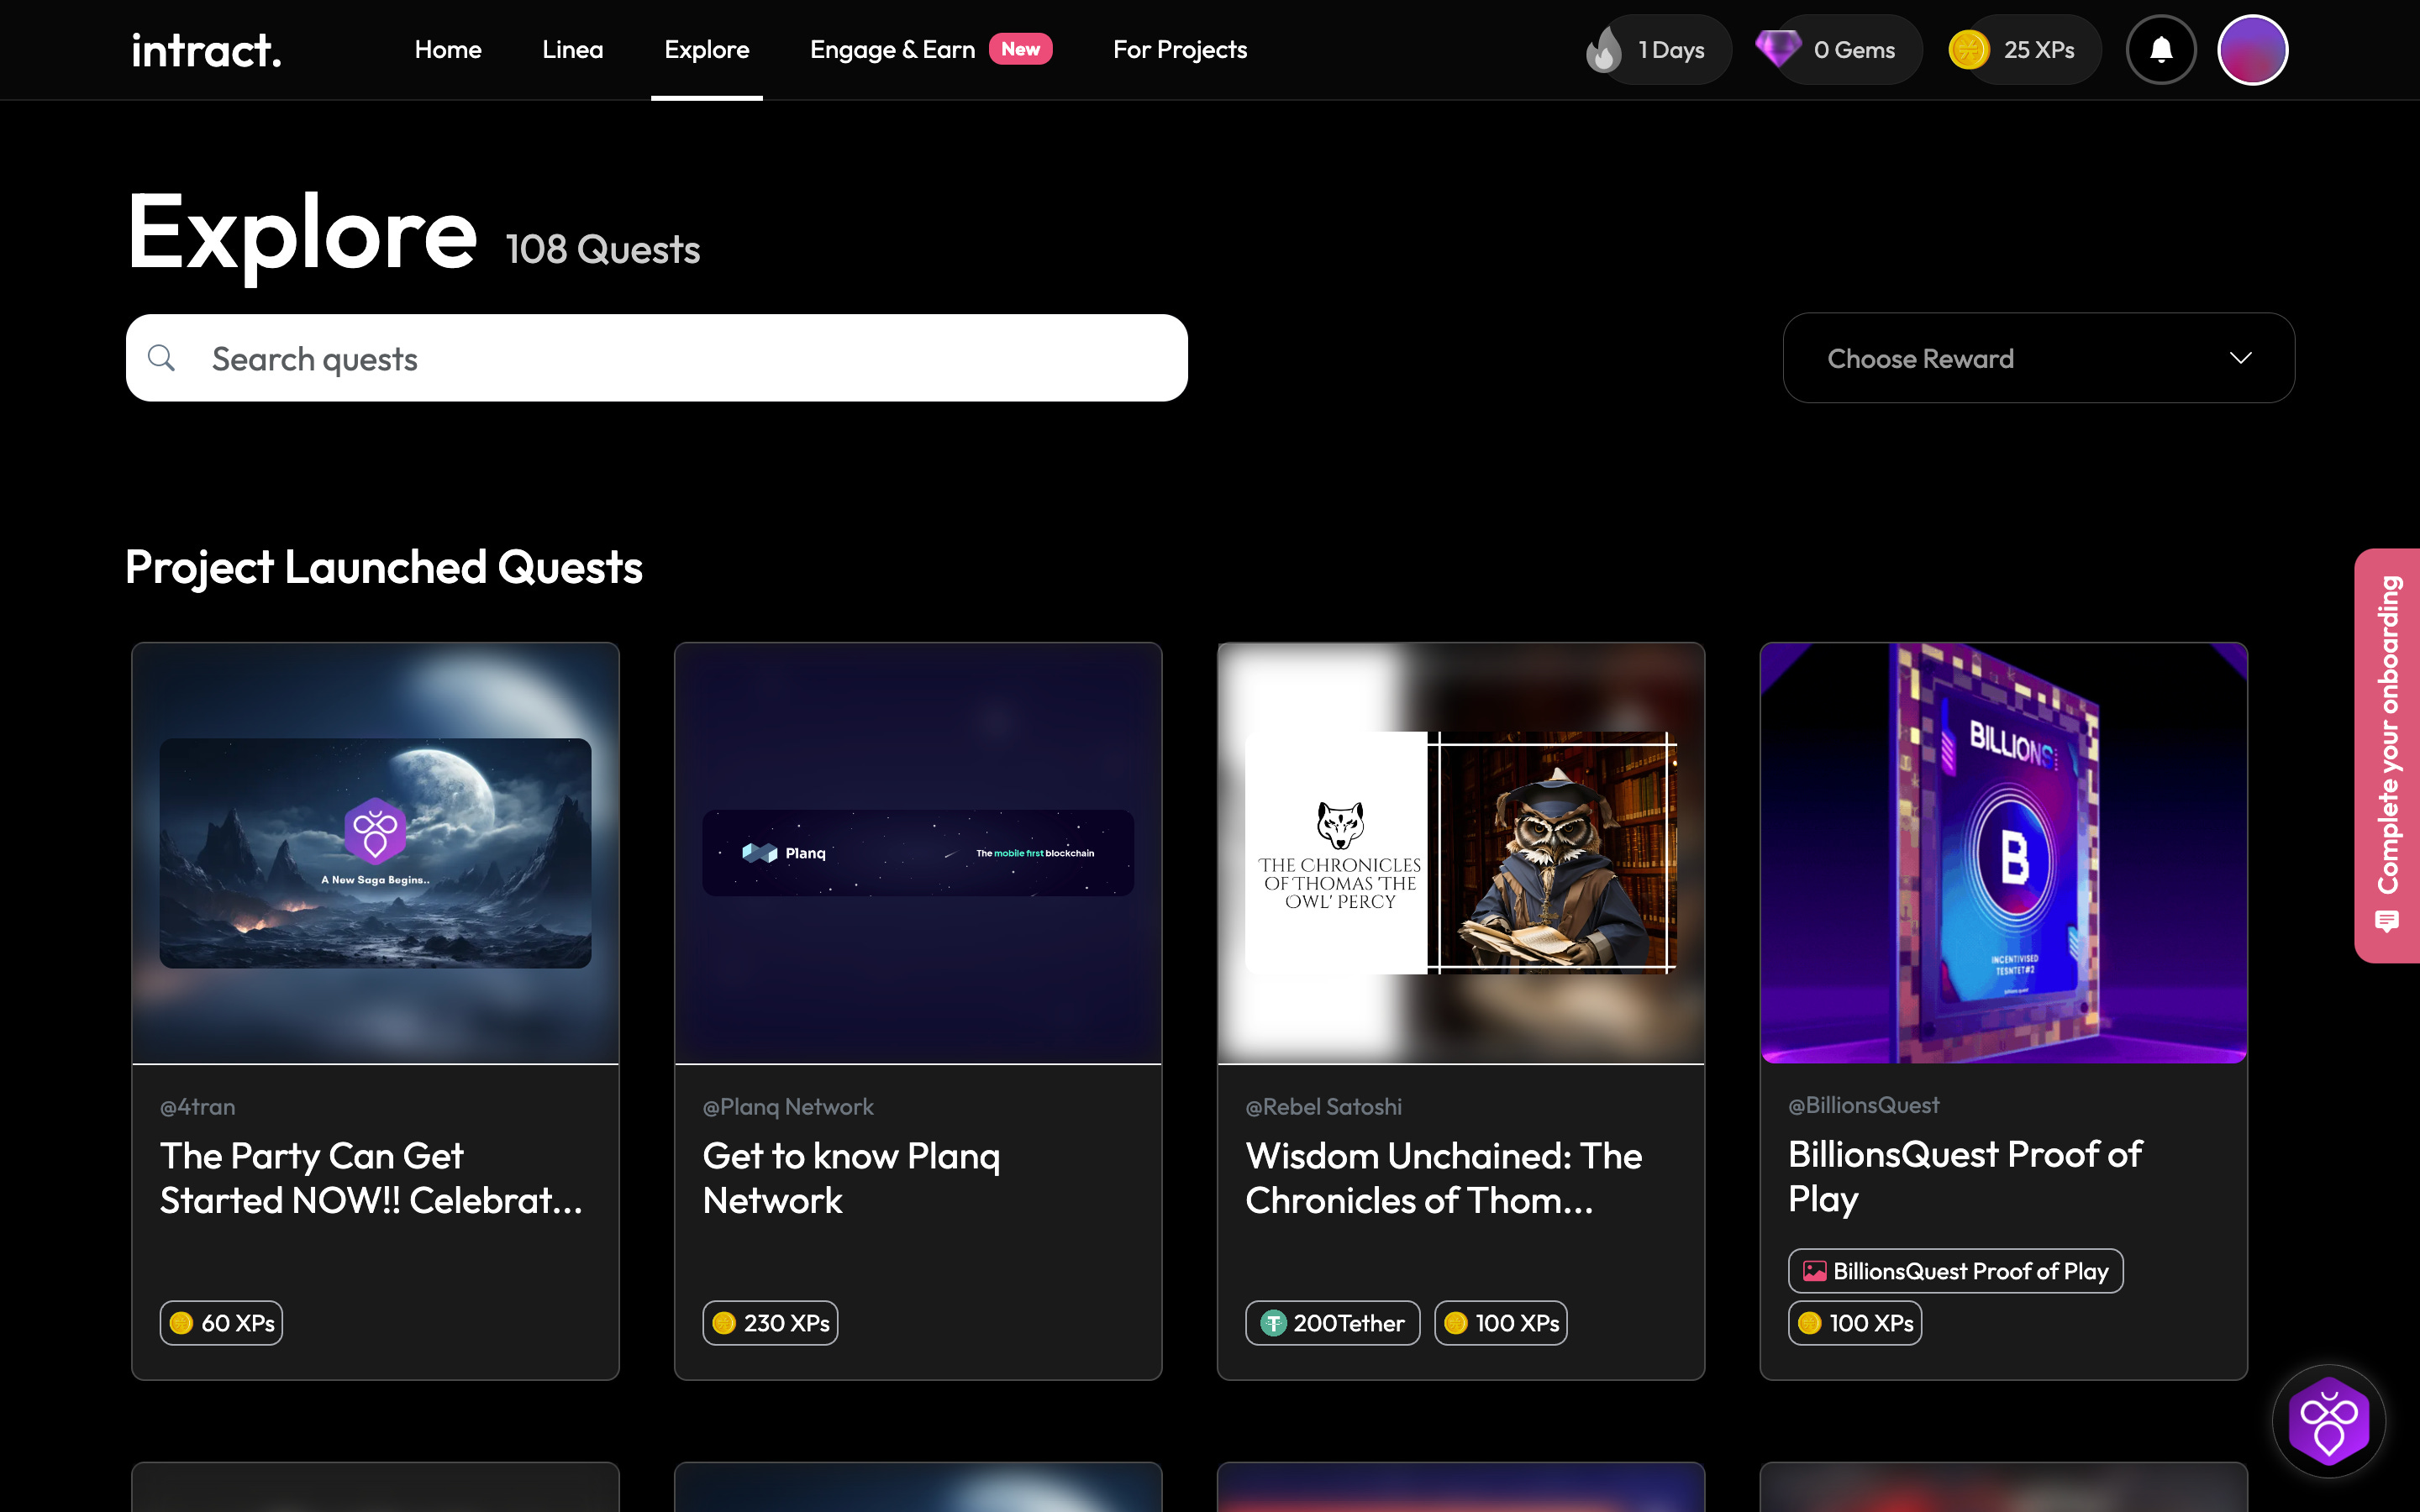This screenshot has width=2420, height=1512.
Task: Click the coin icon in 230 XPs badge
Action: (724, 1323)
